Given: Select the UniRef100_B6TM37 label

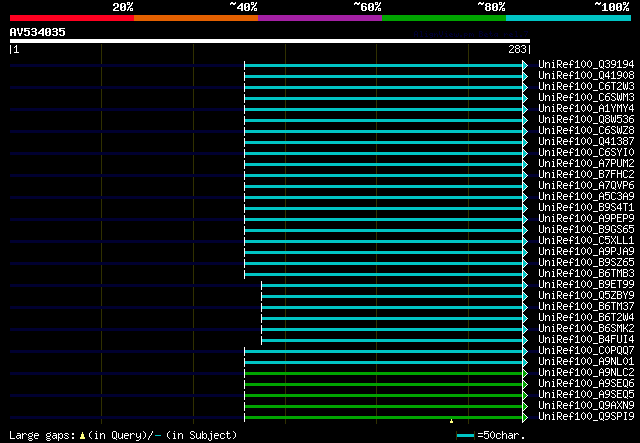Looking at the screenshot, I should coord(586,307).
